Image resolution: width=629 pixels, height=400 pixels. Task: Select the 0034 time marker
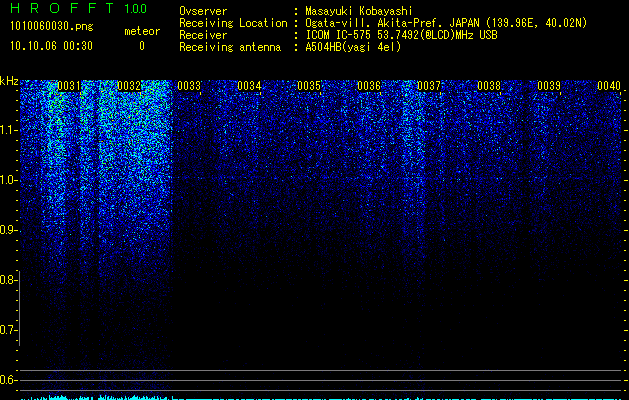249,86
